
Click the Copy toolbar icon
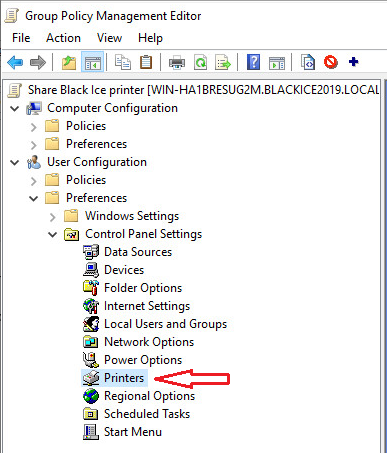123,62
